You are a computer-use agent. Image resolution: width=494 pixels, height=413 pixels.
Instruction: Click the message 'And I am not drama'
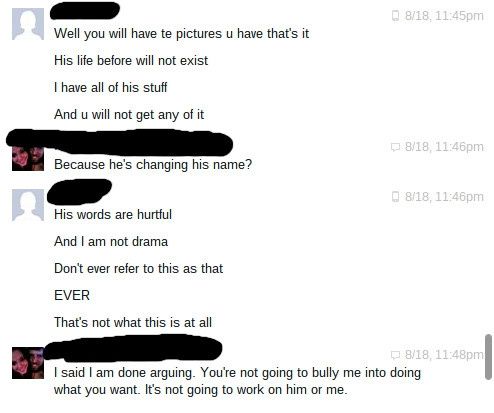coord(111,241)
